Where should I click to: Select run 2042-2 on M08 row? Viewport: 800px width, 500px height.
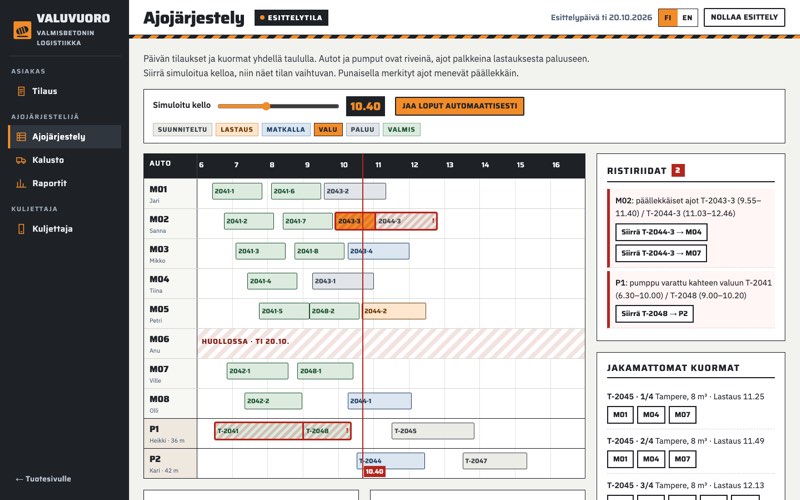point(273,401)
